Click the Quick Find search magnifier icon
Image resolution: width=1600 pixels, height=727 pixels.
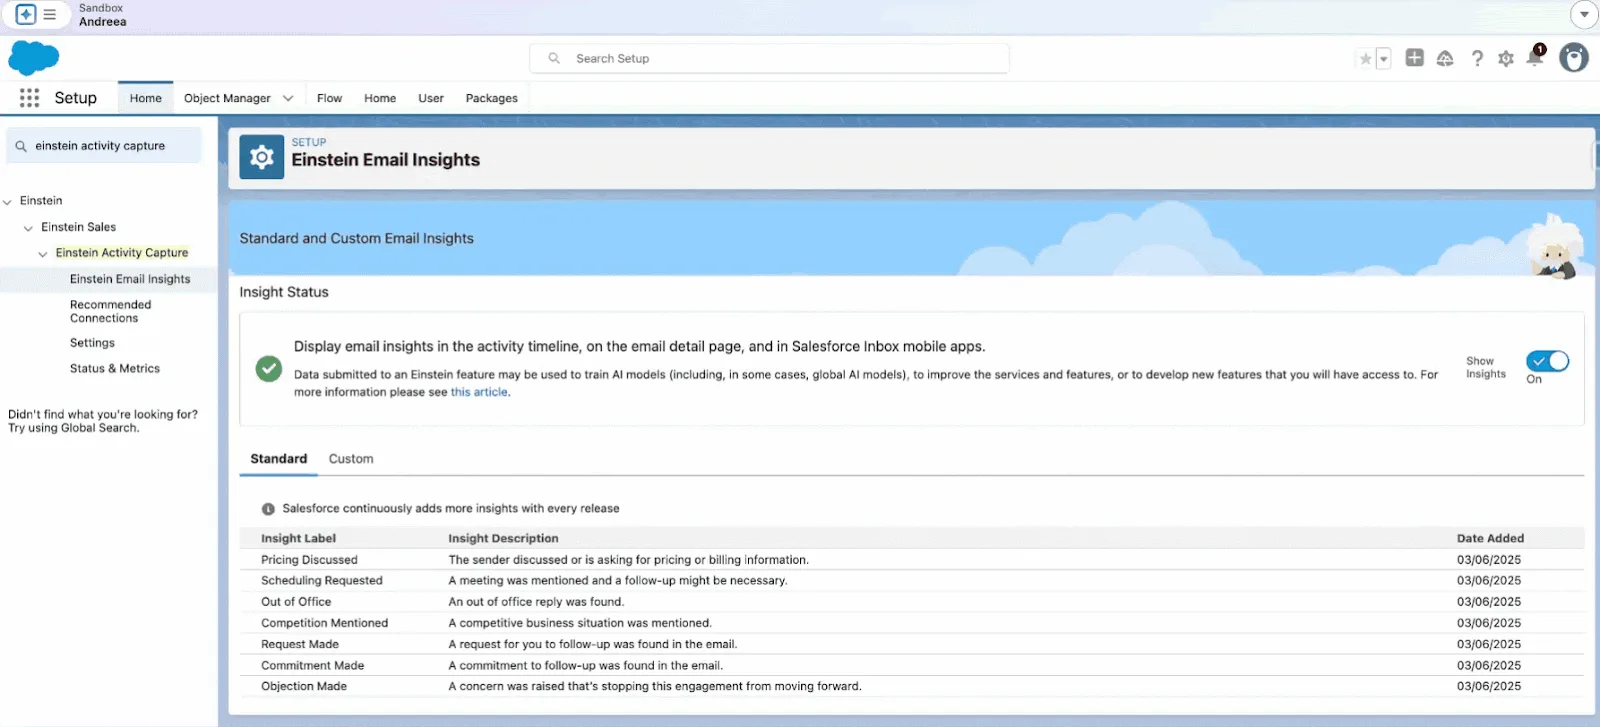click(x=21, y=146)
